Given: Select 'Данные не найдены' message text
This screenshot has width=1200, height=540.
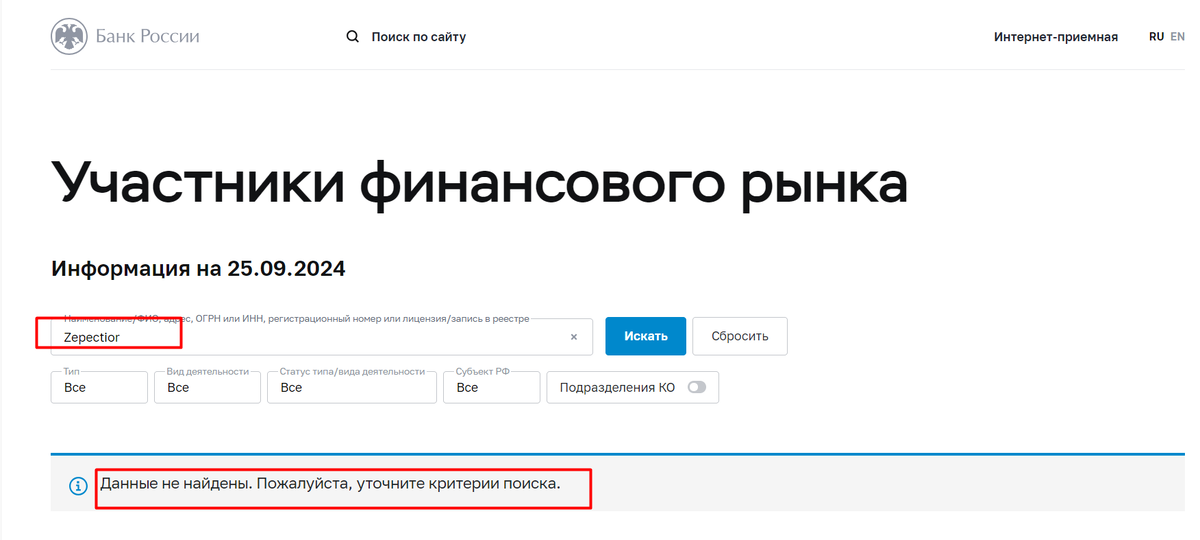Looking at the screenshot, I should tap(330, 484).
